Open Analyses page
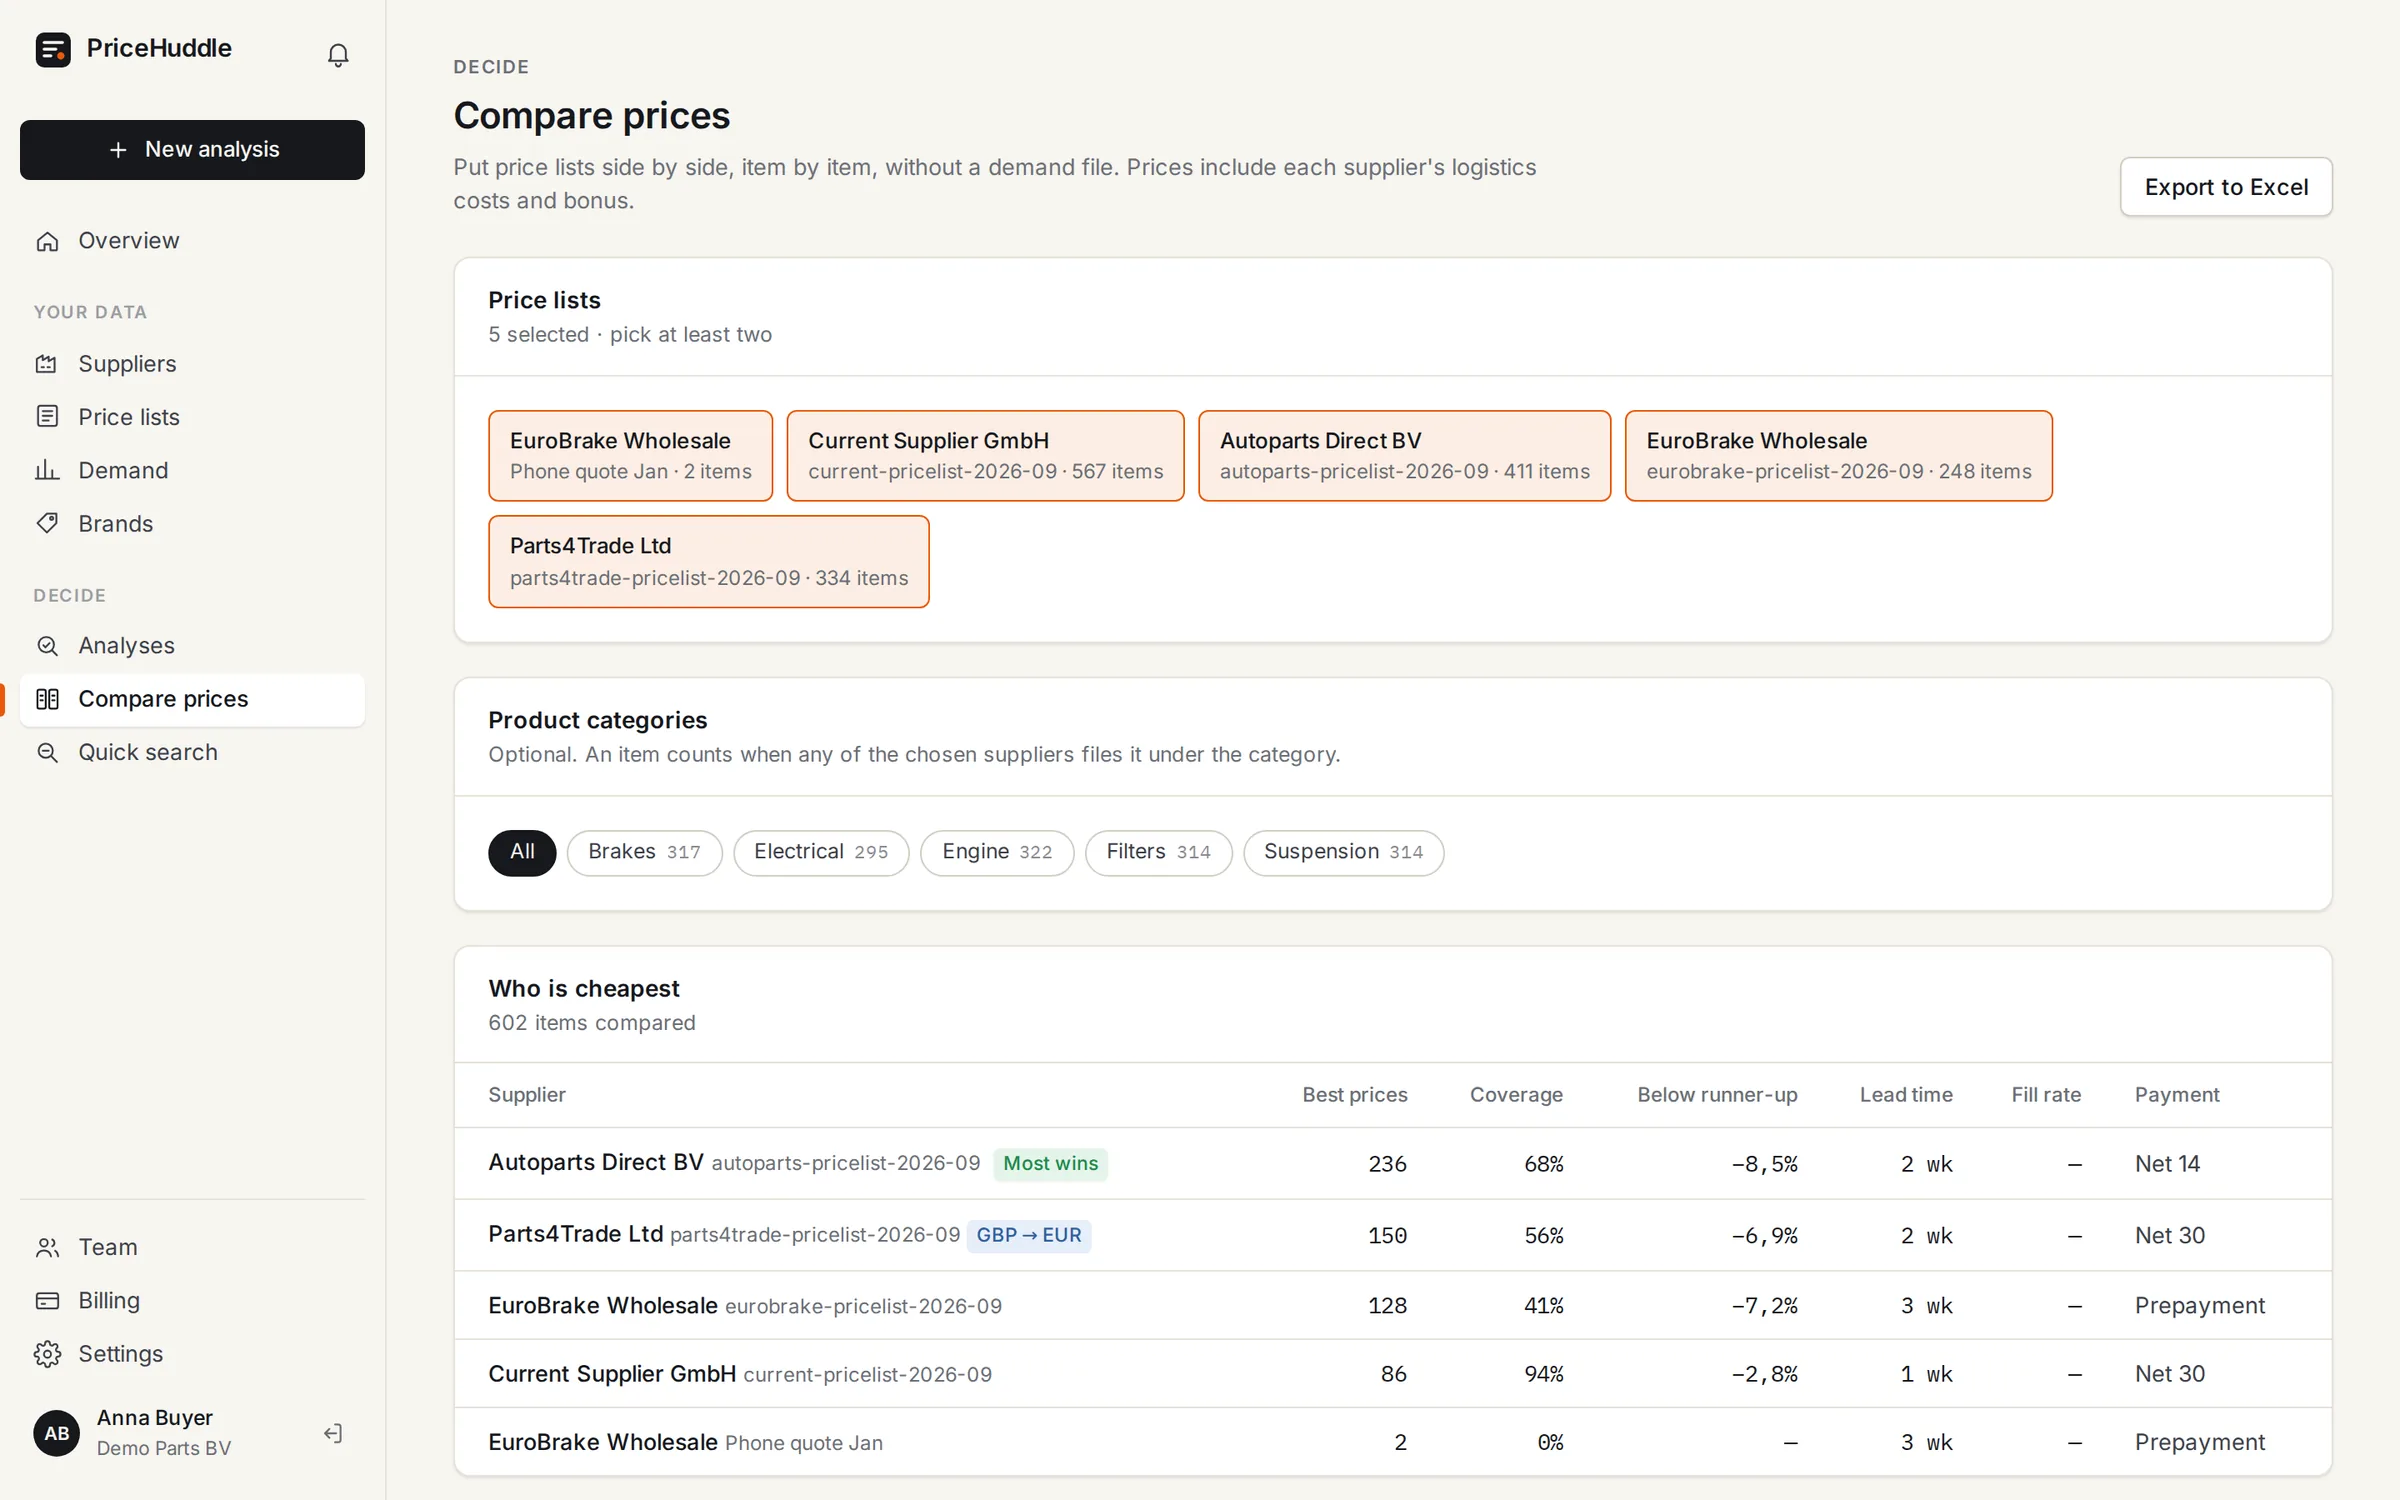The width and height of the screenshot is (2400, 1500). tap(192, 646)
